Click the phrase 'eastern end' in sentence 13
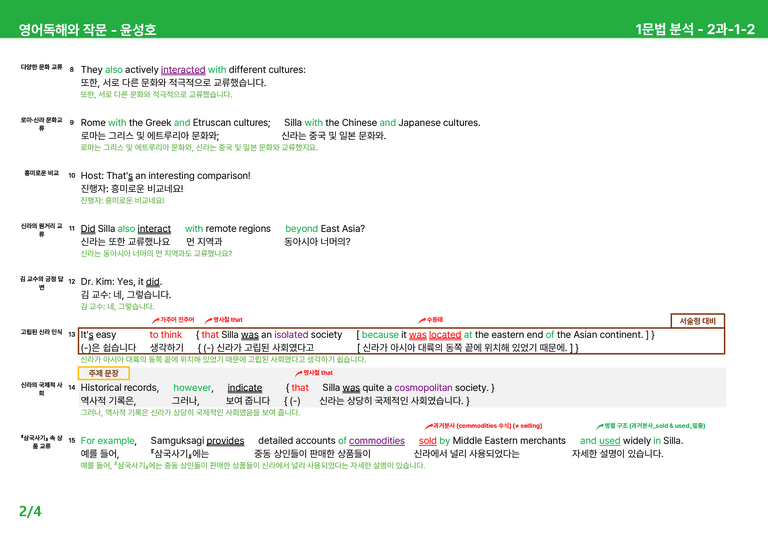Viewport: 768px width, 543px height. coord(517,335)
